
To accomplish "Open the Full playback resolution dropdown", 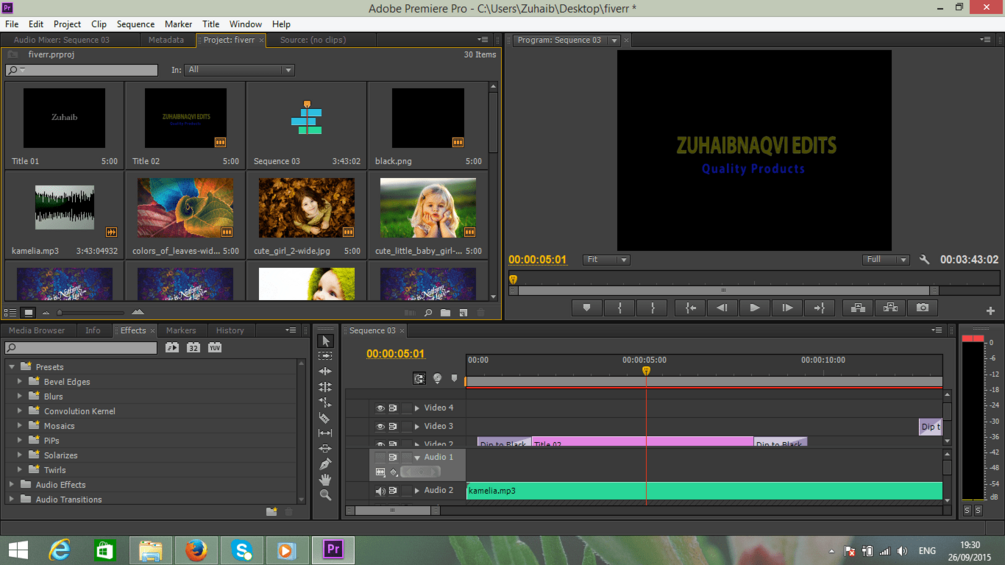I will click(885, 259).
